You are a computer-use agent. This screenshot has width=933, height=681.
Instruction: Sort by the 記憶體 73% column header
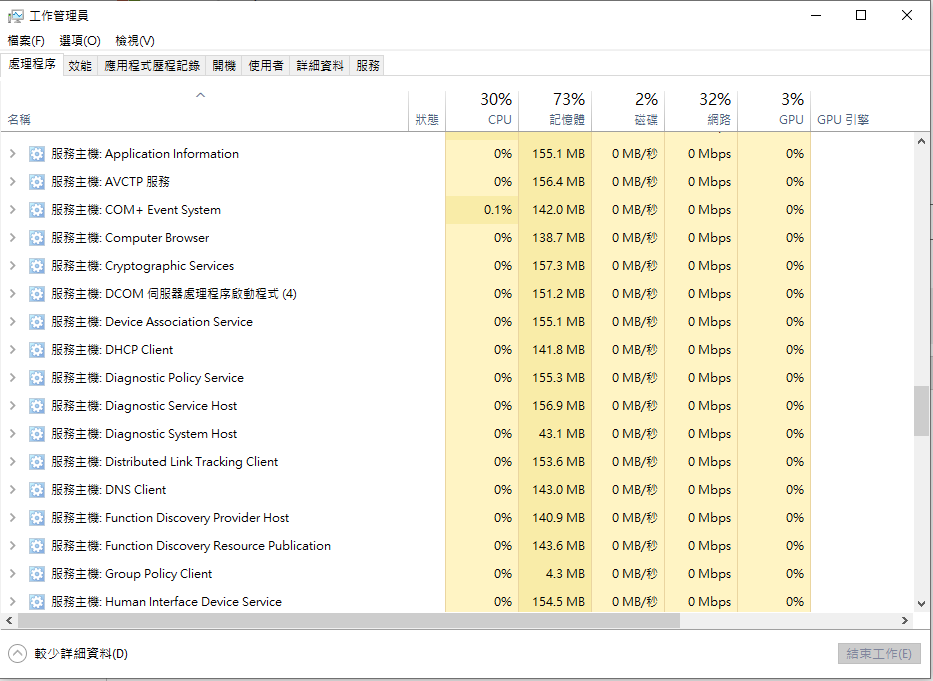point(555,111)
